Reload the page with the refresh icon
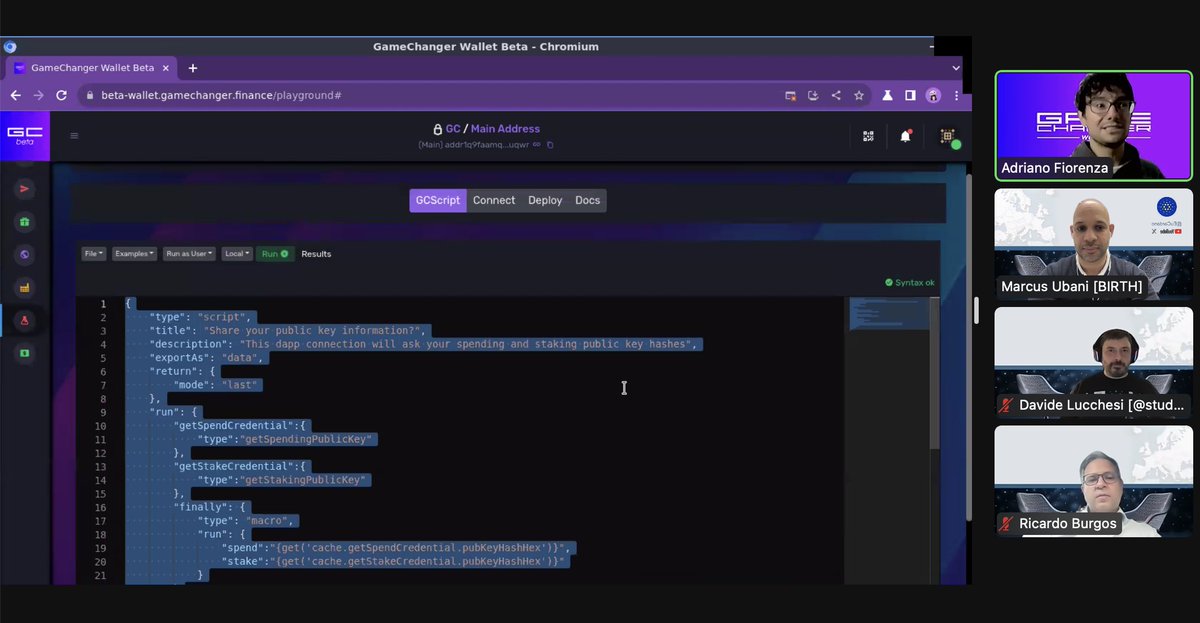 click(x=61, y=95)
